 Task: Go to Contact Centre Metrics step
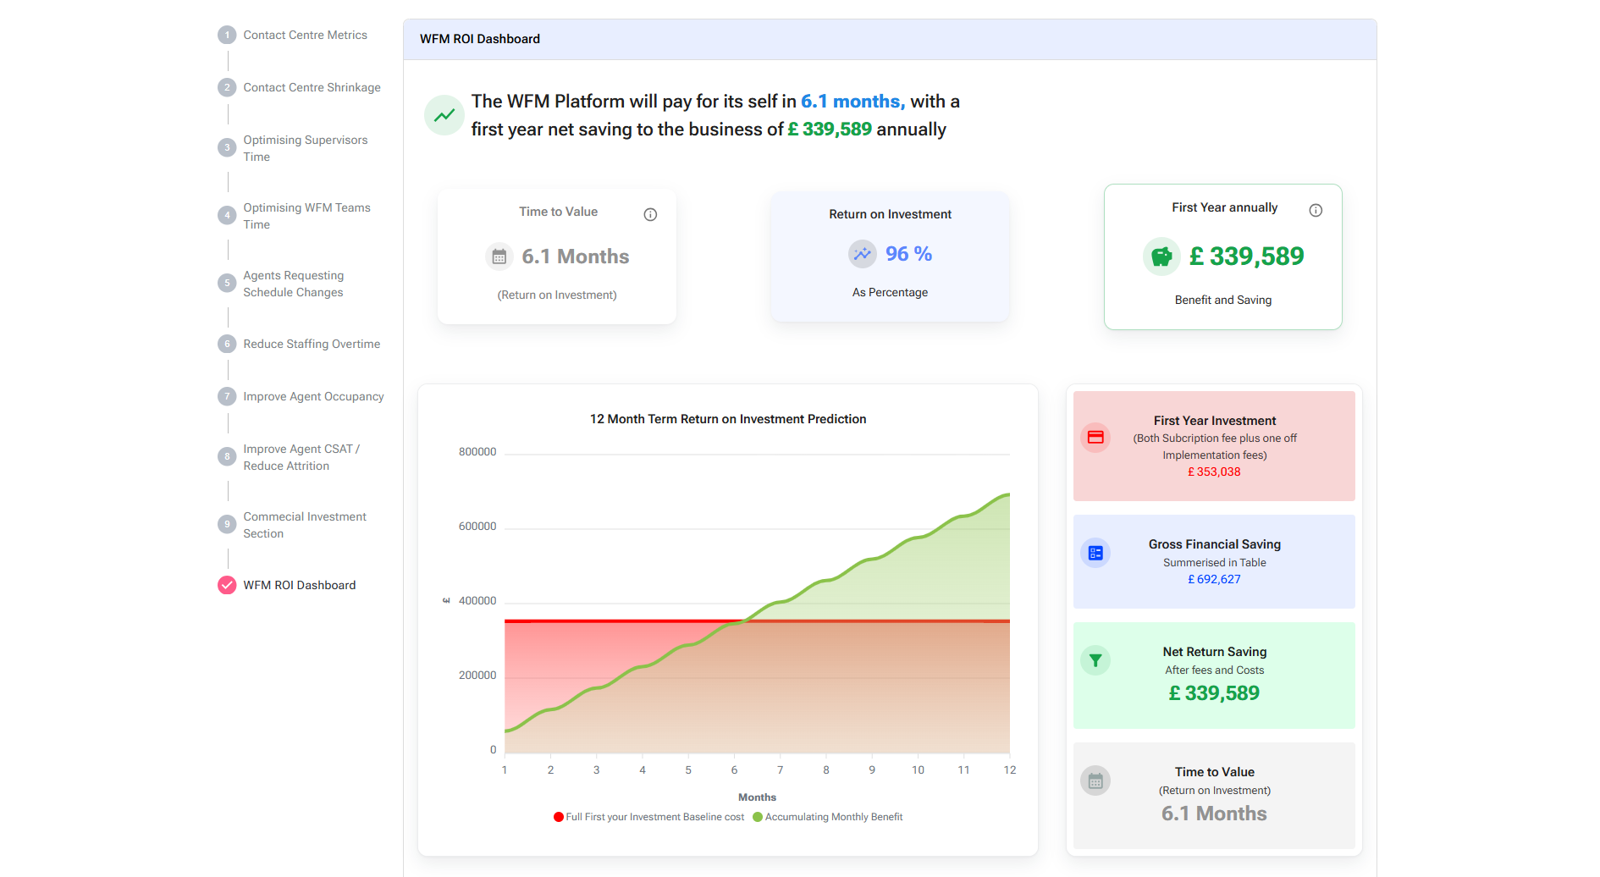click(305, 35)
